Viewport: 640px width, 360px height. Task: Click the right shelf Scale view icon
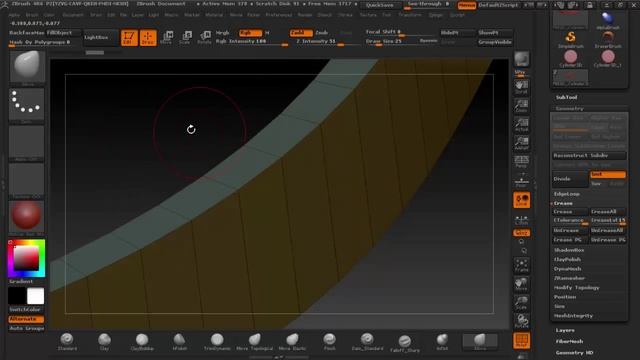coord(521,303)
